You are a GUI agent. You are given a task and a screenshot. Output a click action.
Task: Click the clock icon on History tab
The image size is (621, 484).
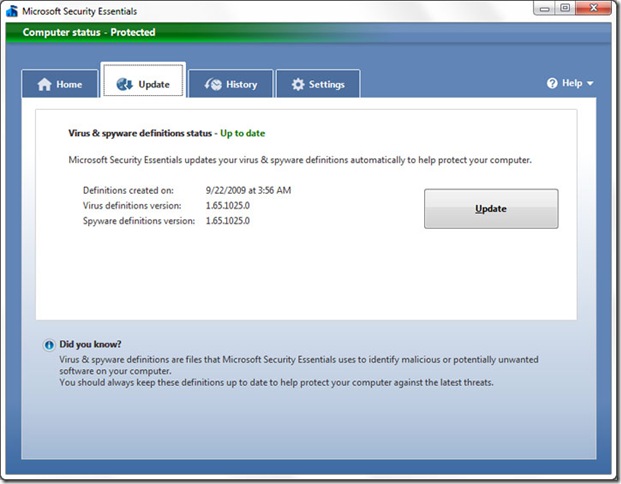pyautogui.click(x=213, y=85)
